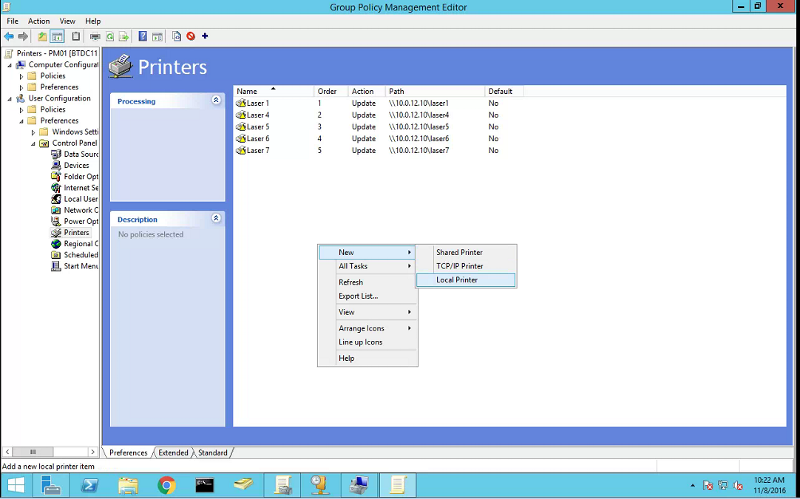The height and width of the screenshot is (499, 800).
Task: Click the blue Back arrow in toolbar
Action: [x=9, y=36]
